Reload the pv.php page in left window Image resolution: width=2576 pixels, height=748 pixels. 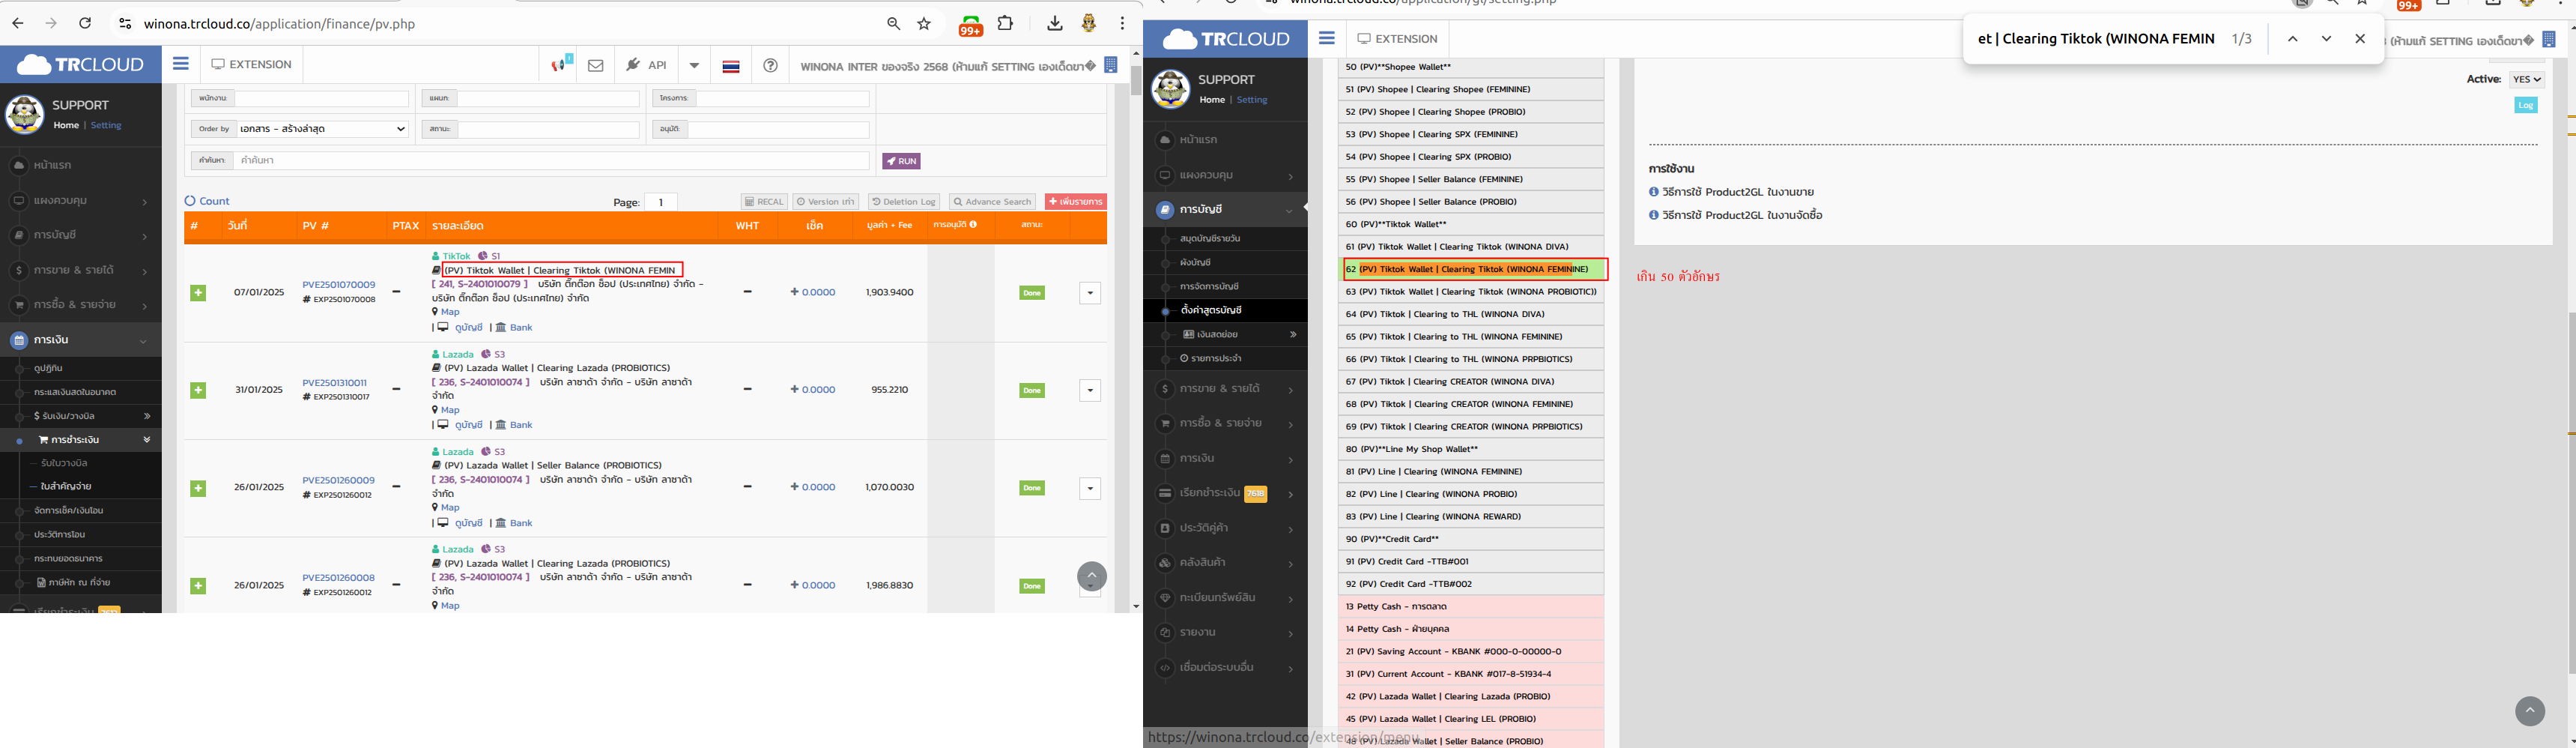pos(85,23)
